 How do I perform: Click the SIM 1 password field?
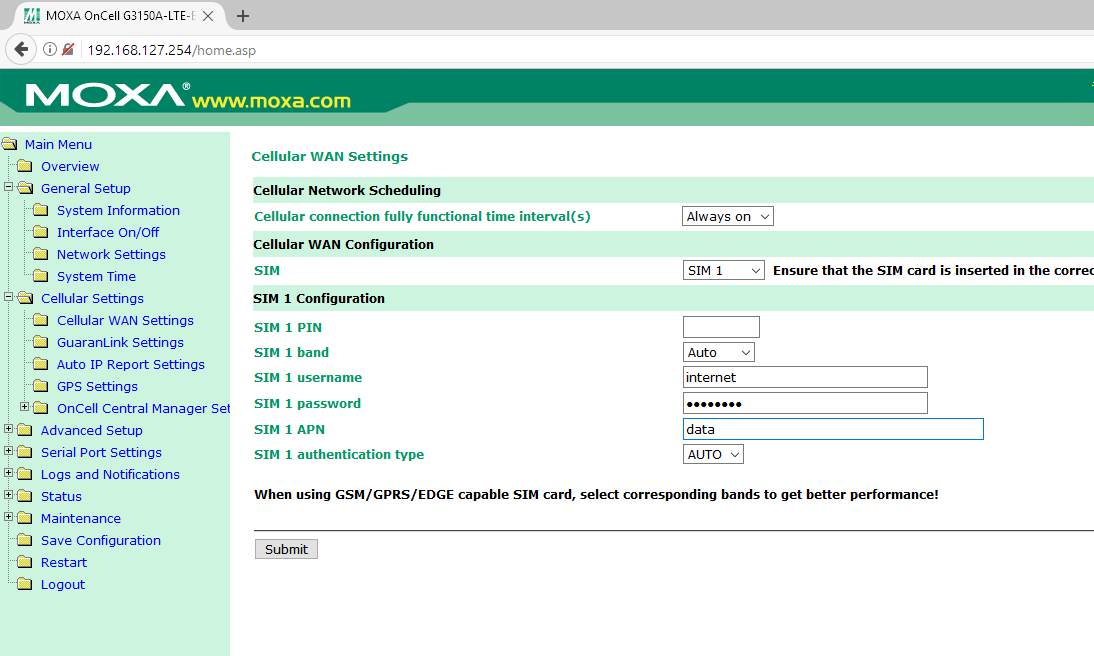pyautogui.click(x=805, y=403)
